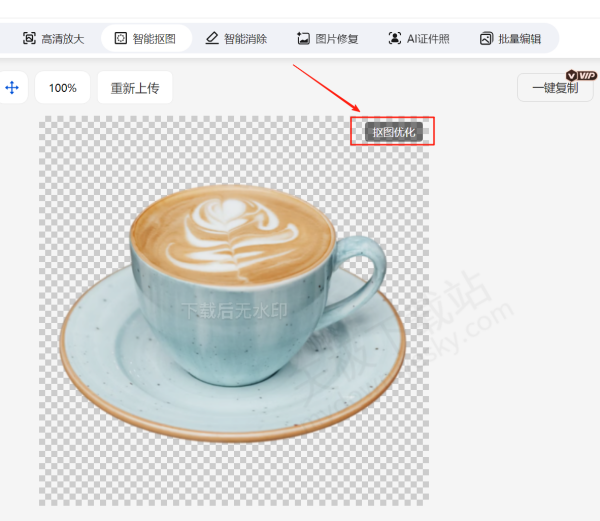Click the 智能抠图 cutout icon
This screenshot has width=600, height=521.
click(x=121, y=39)
